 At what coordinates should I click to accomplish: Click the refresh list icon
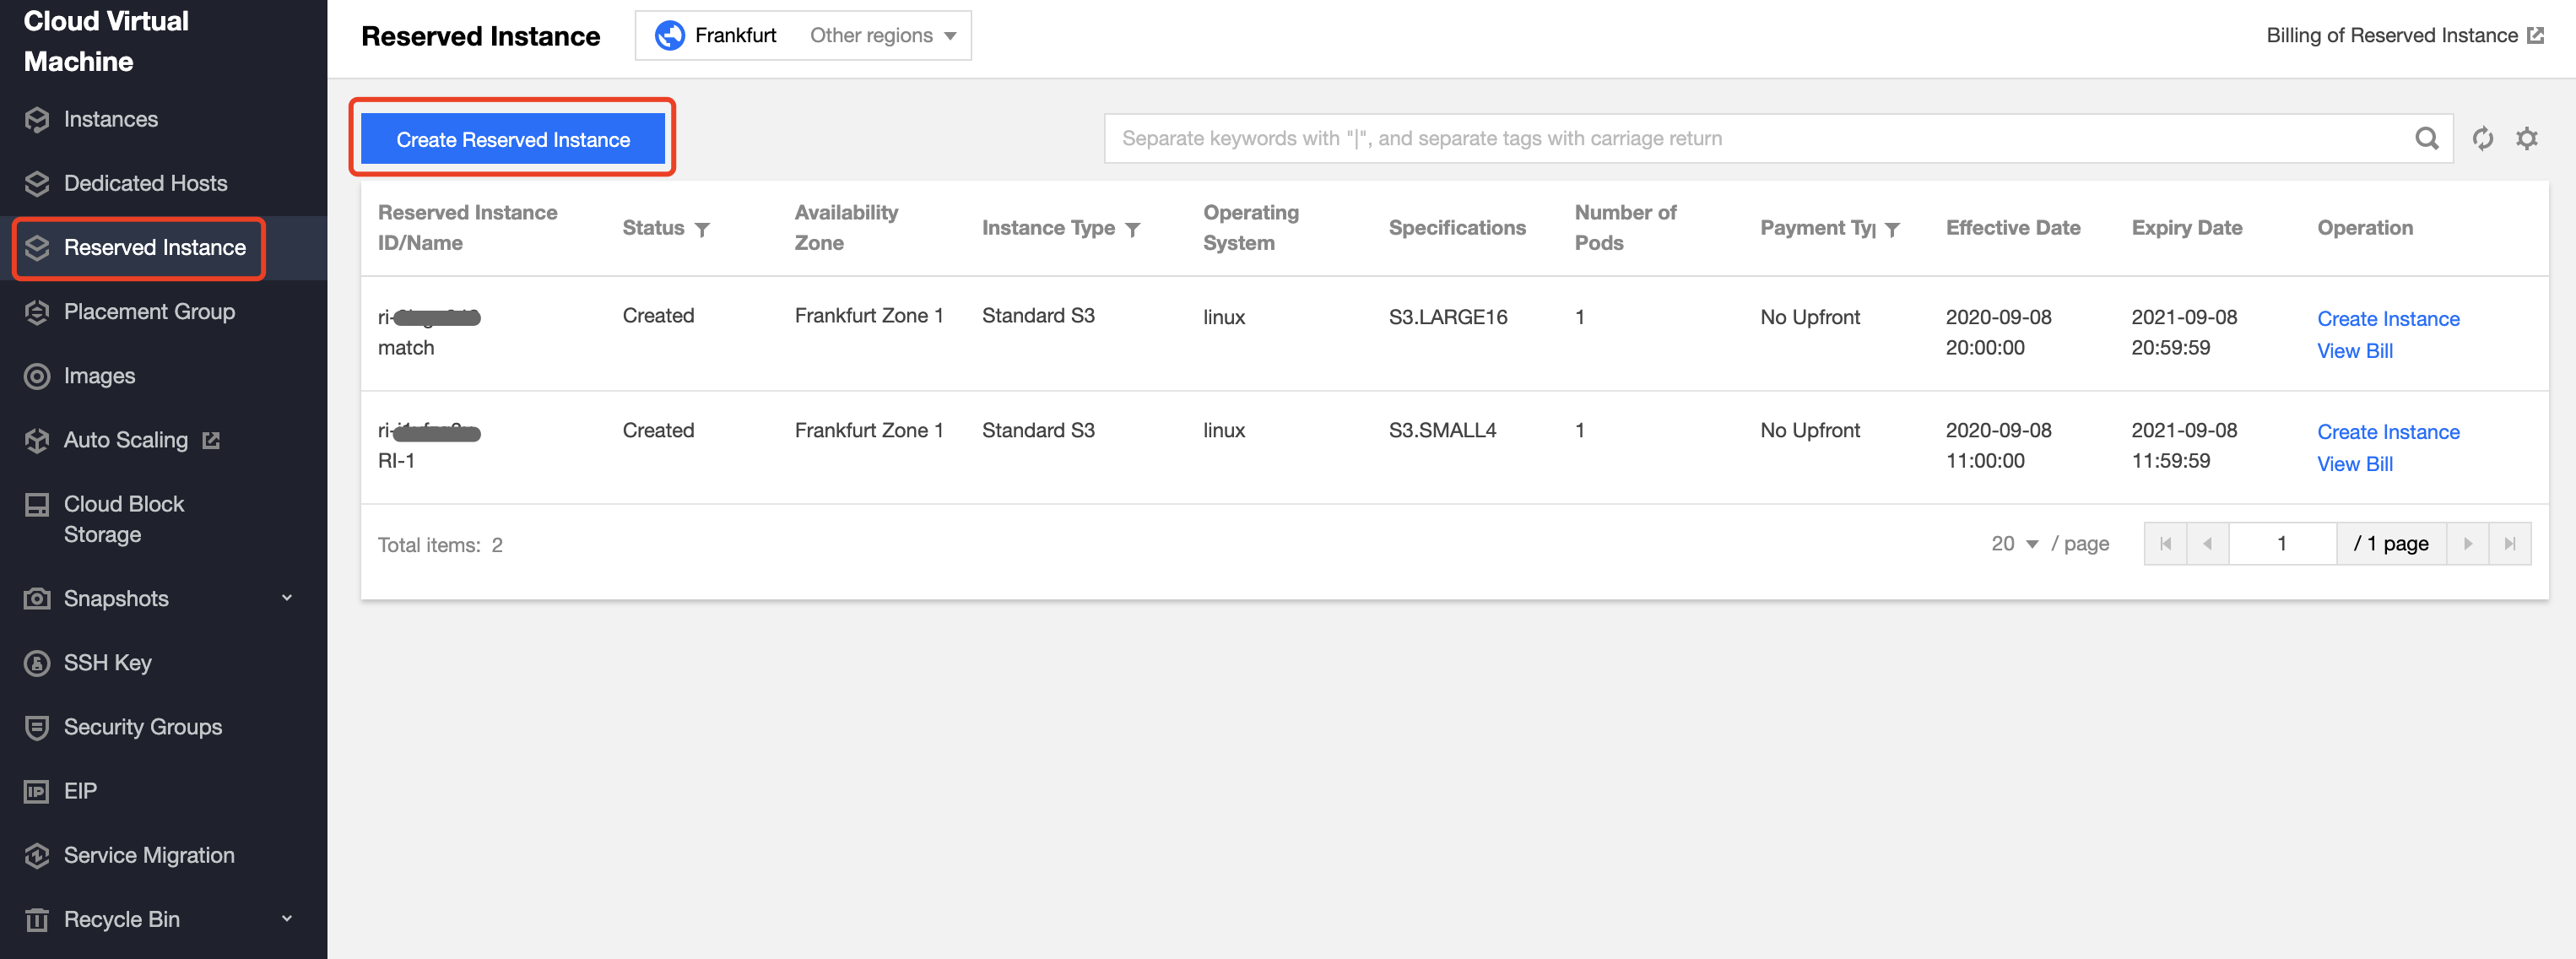click(2482, 139)
